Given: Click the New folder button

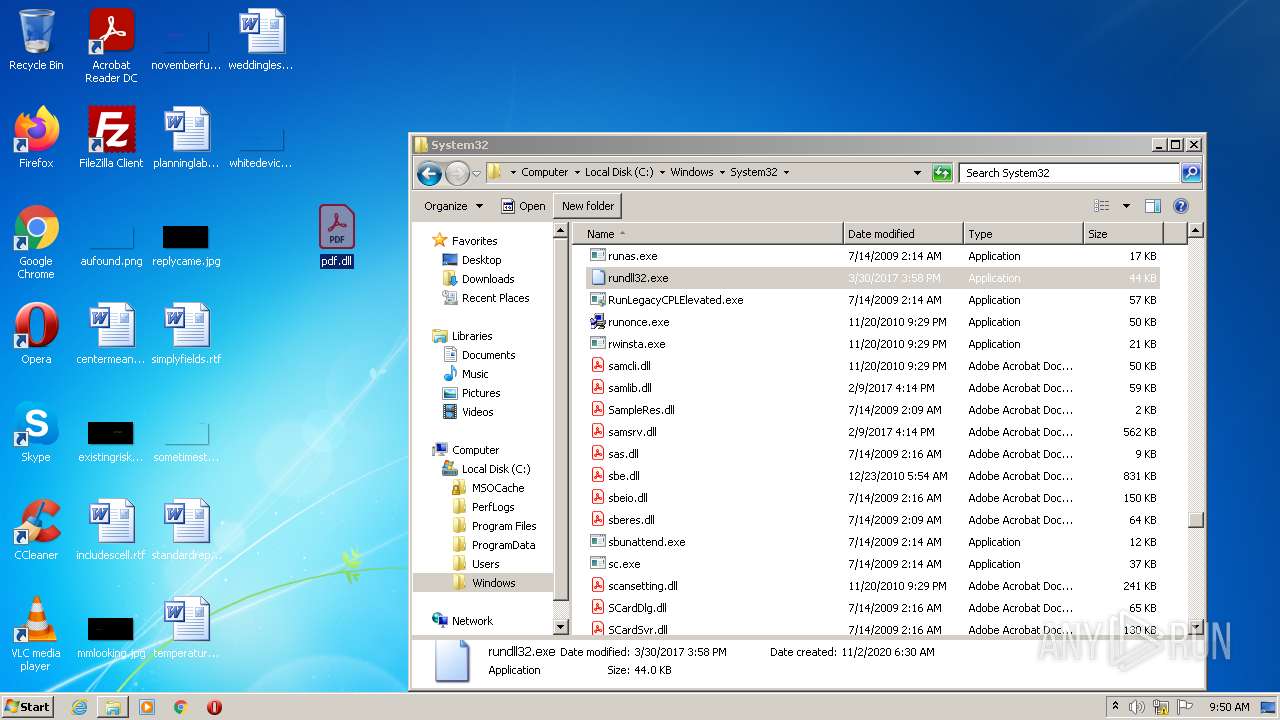Looking at the screenshot, I should [588, 206].
